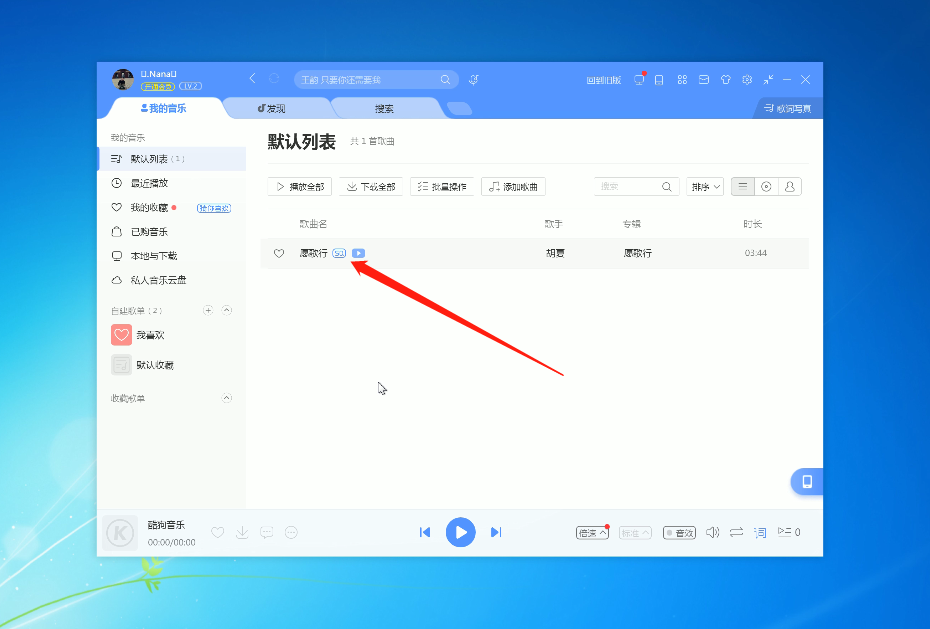The image size is (930, 629).
Task: Click the floating phone button on the right edge
Action: coord(807,481)
